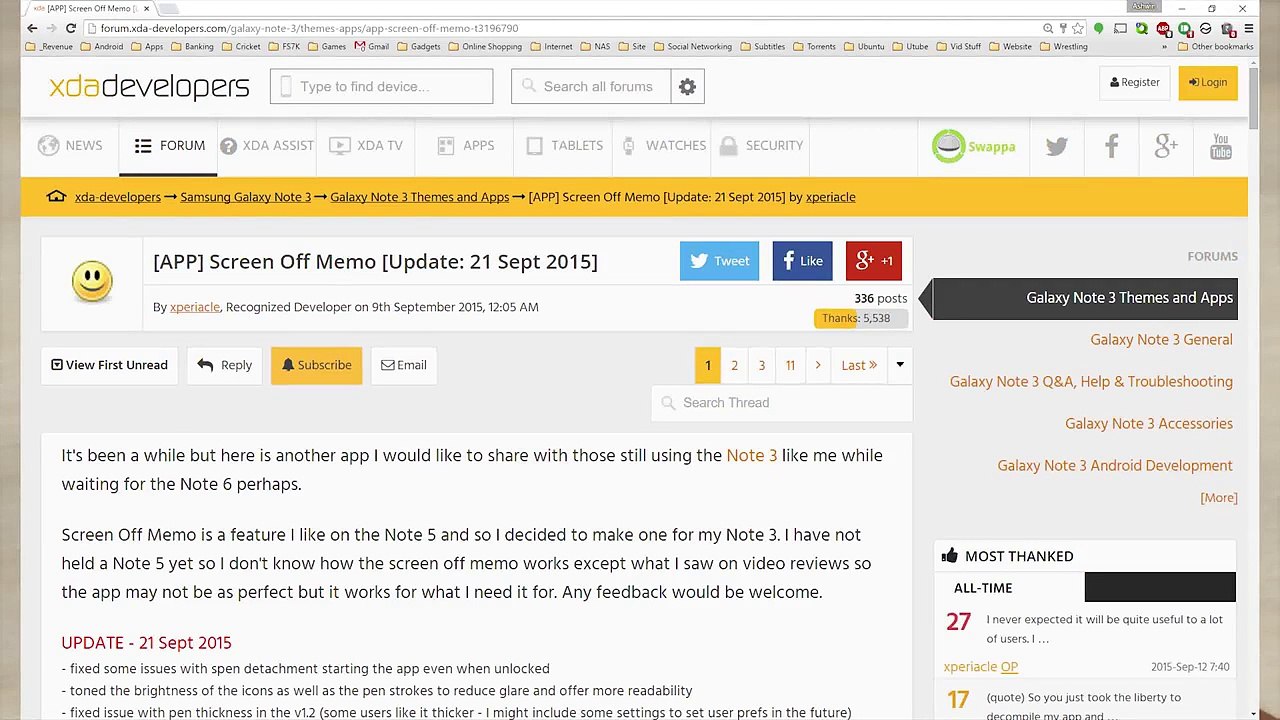Email this thread
The height and width of the screenshot is (720, 1280).
point(403,365)
